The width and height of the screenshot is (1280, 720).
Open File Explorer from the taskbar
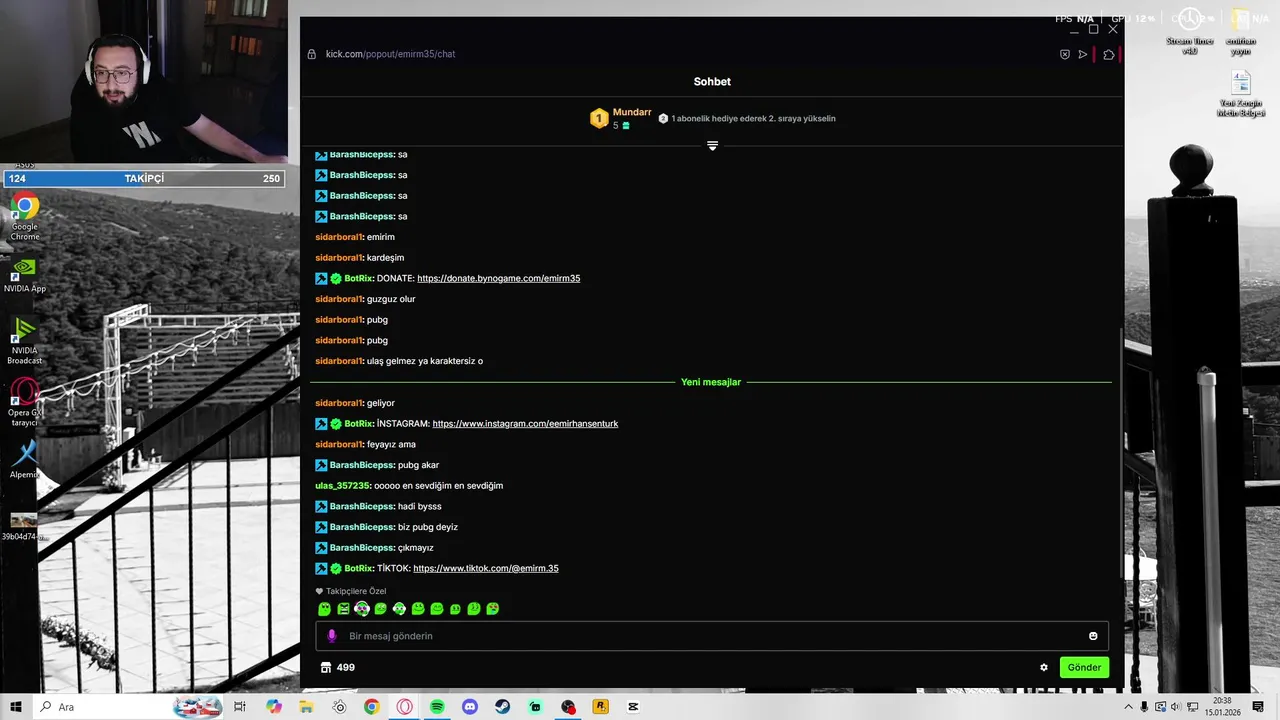pyautogui.click(x=306, y=707)
